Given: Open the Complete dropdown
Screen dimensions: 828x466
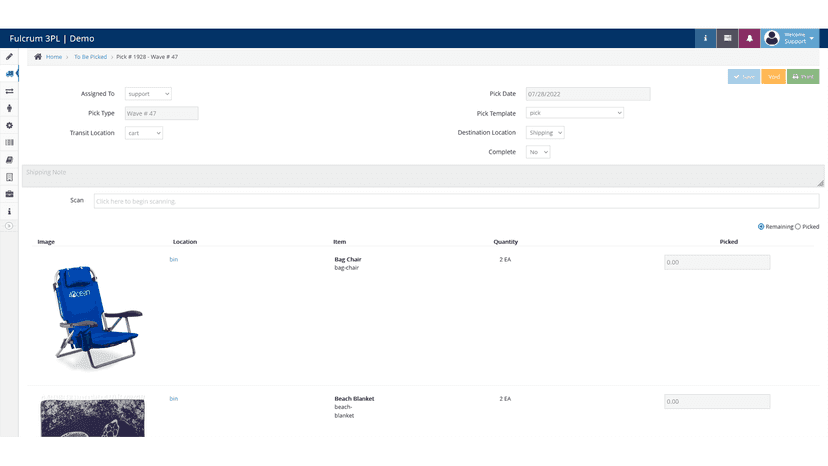Looking at the screenshot, I should coord(538,152).
